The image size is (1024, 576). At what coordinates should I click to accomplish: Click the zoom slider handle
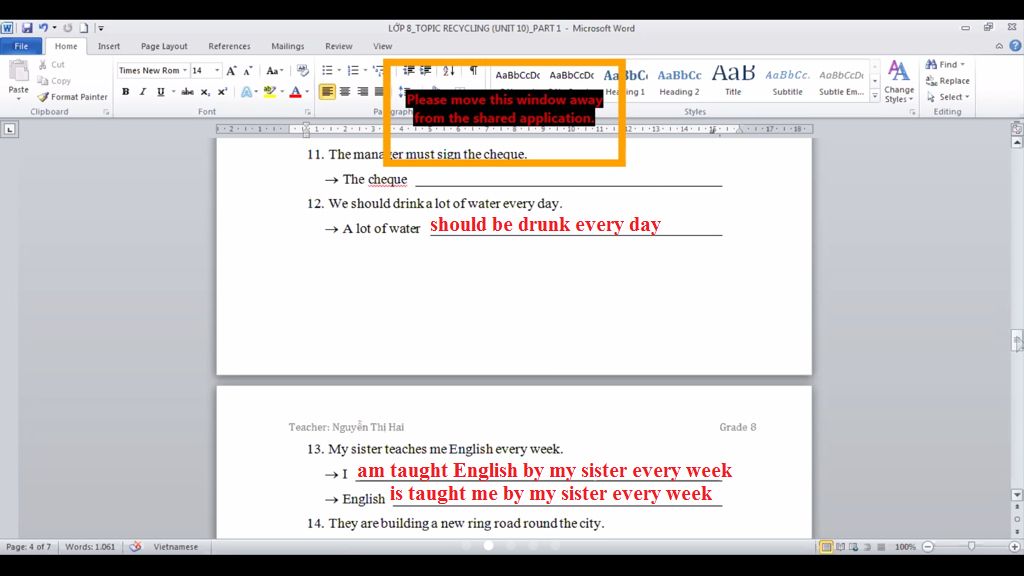971,547
